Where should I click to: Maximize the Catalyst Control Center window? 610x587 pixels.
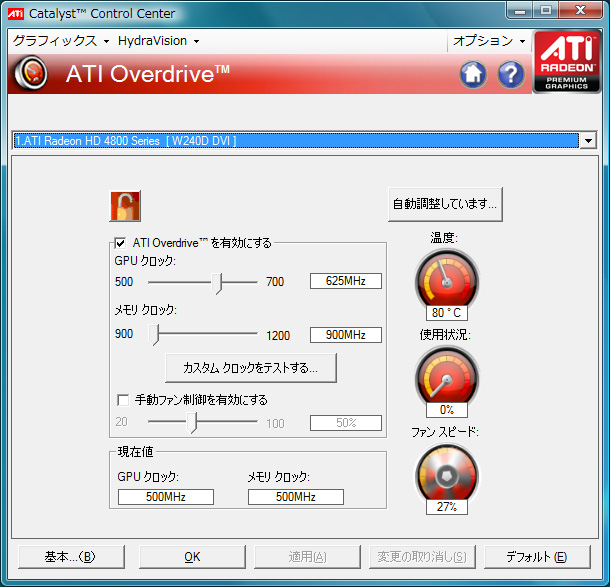(545, 11)
